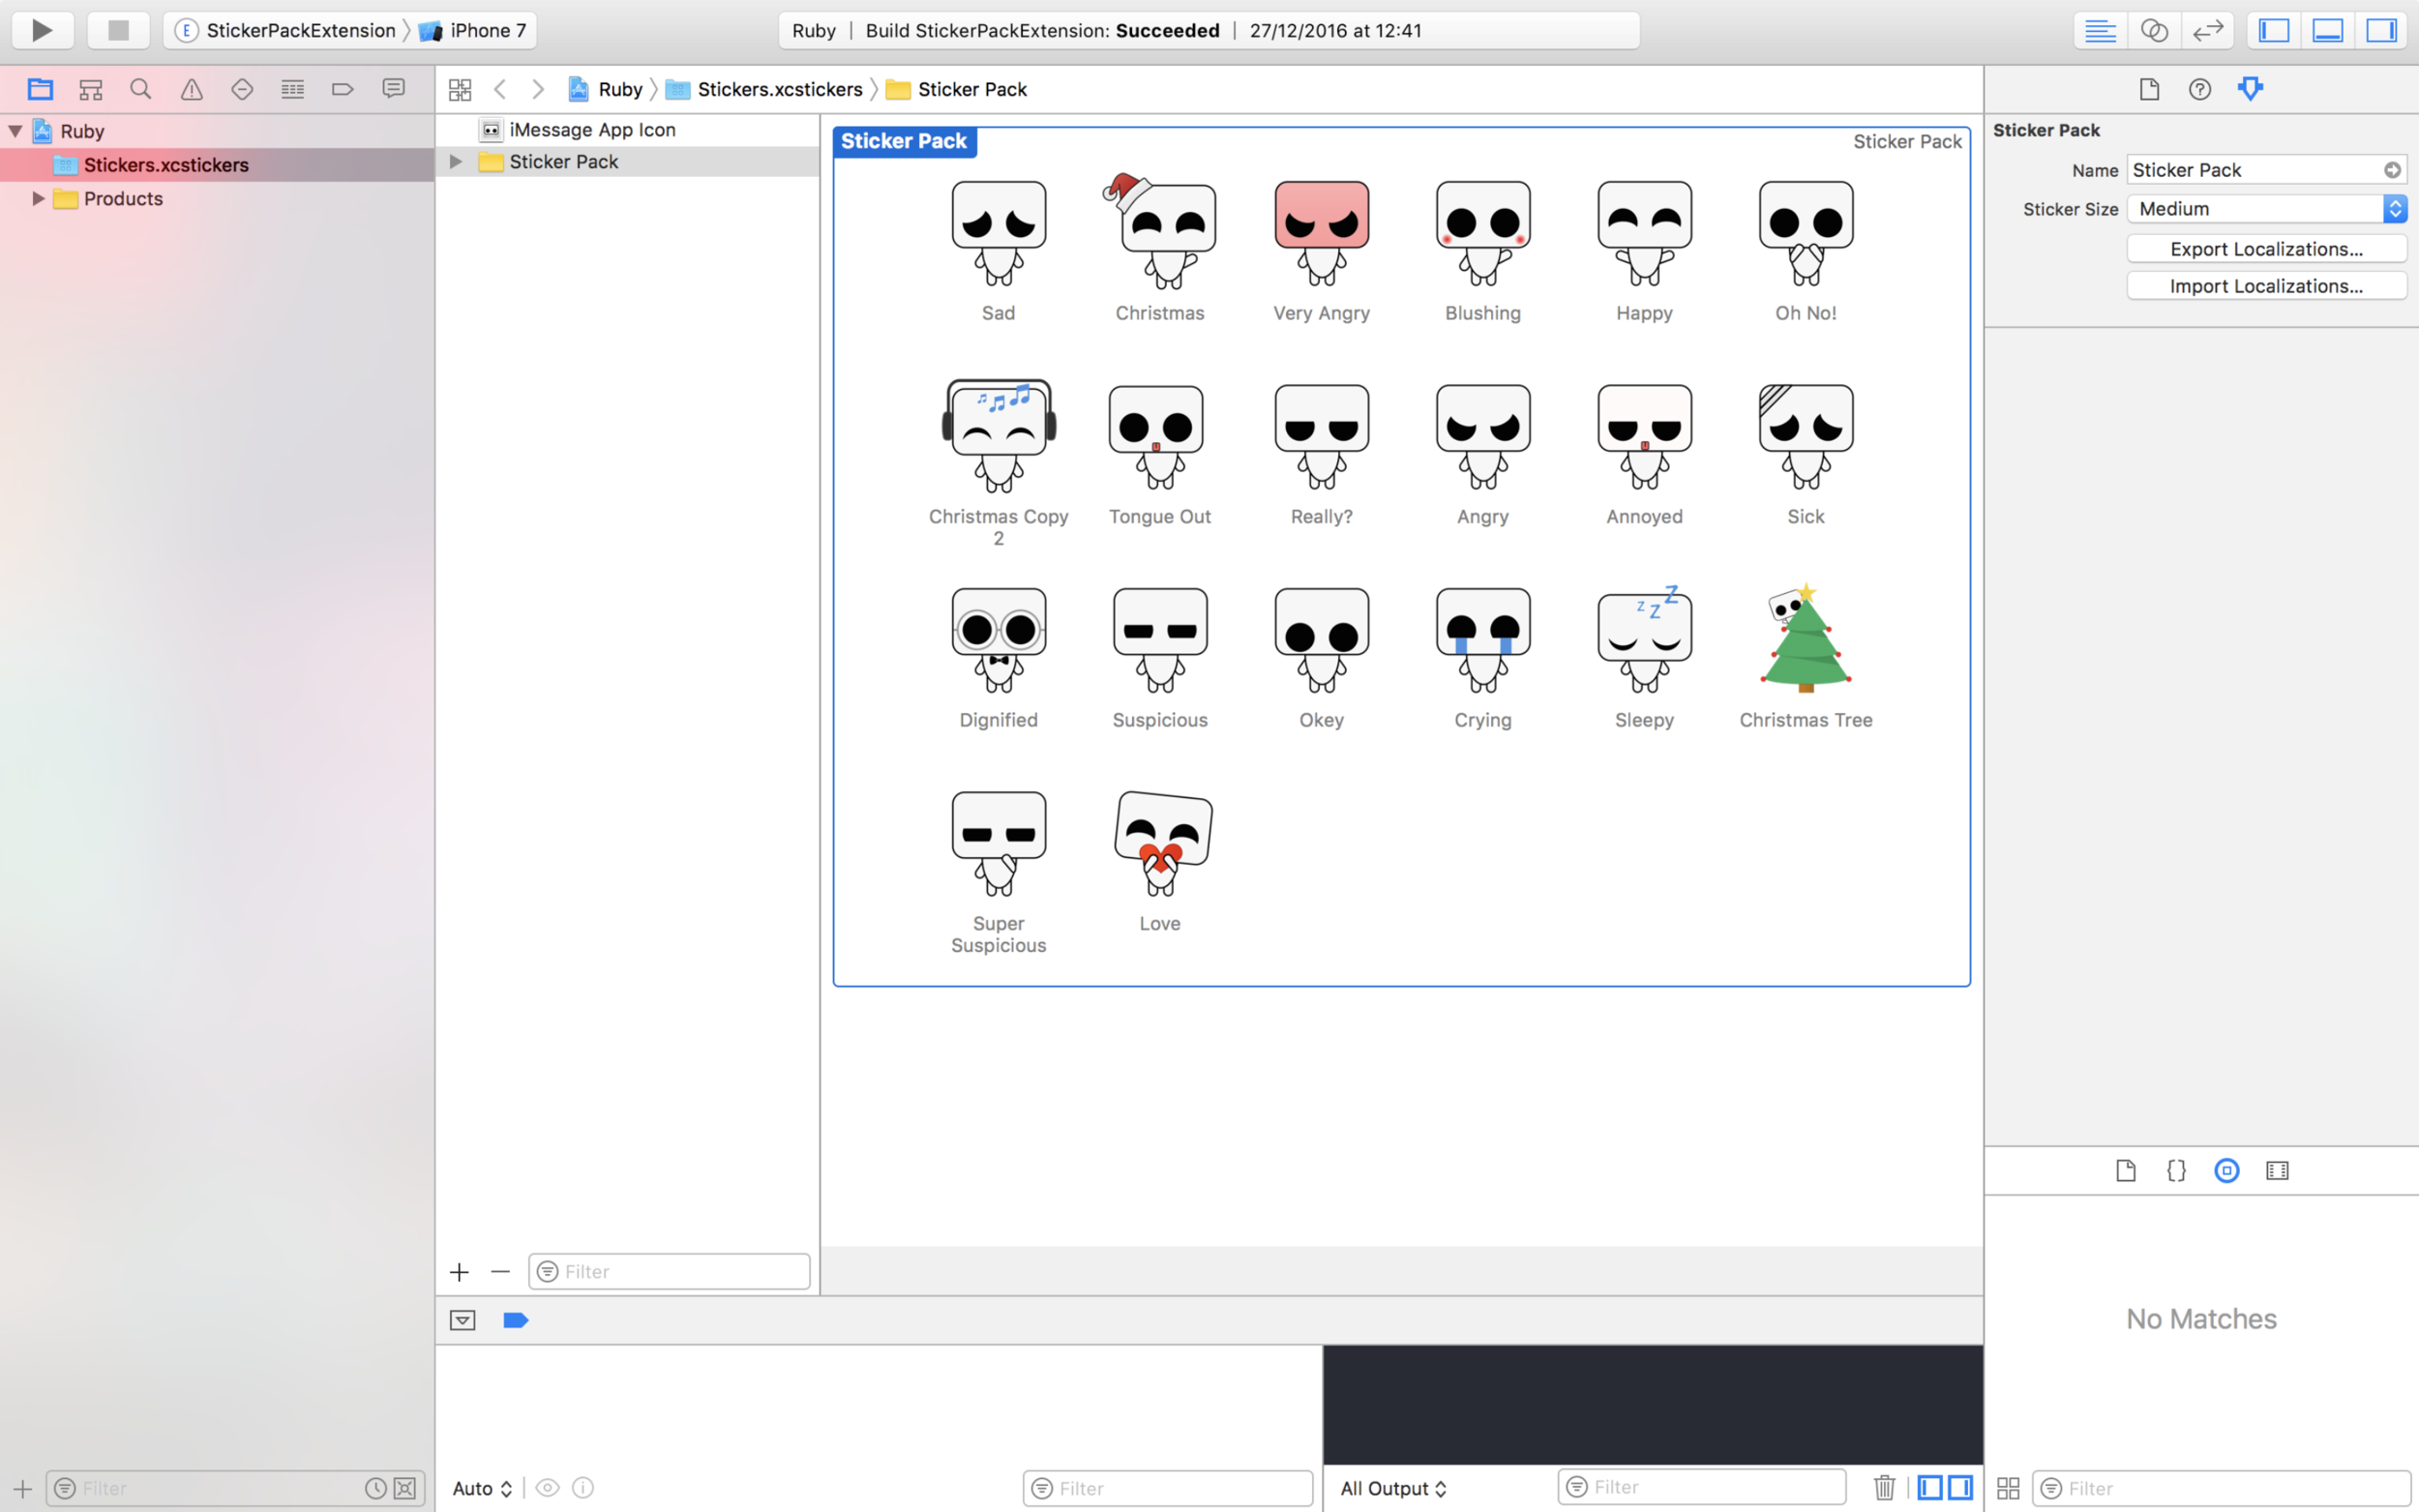Open the Report navigator speech bubble icon
Image resolution: width=2419 pixels, height=1512 pixels.
(393, 89)
